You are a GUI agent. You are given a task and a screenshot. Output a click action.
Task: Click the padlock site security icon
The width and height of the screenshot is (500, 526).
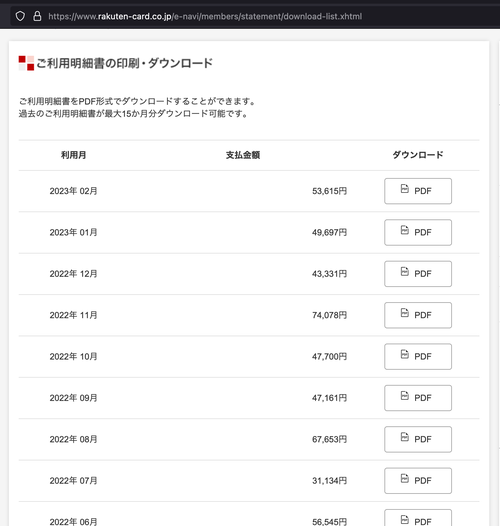pyautogui.click(x=37, y=16)
